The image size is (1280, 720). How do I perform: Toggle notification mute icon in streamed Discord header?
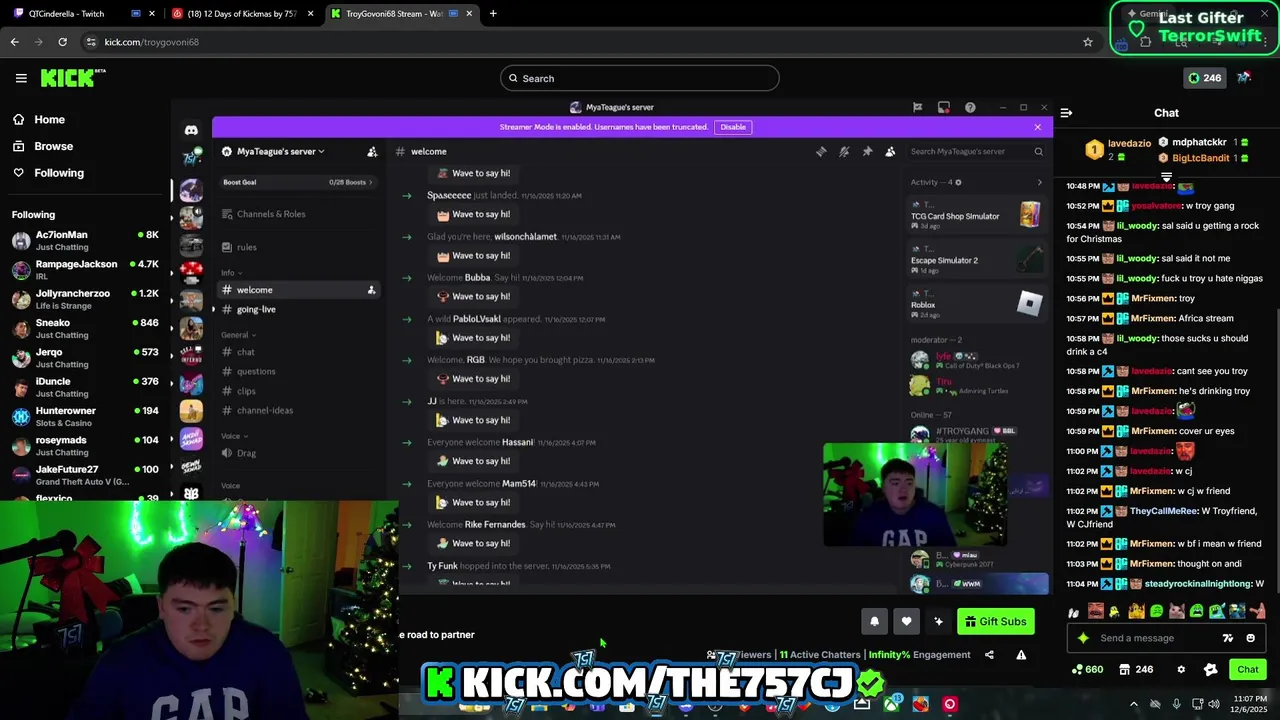[844, 151]
